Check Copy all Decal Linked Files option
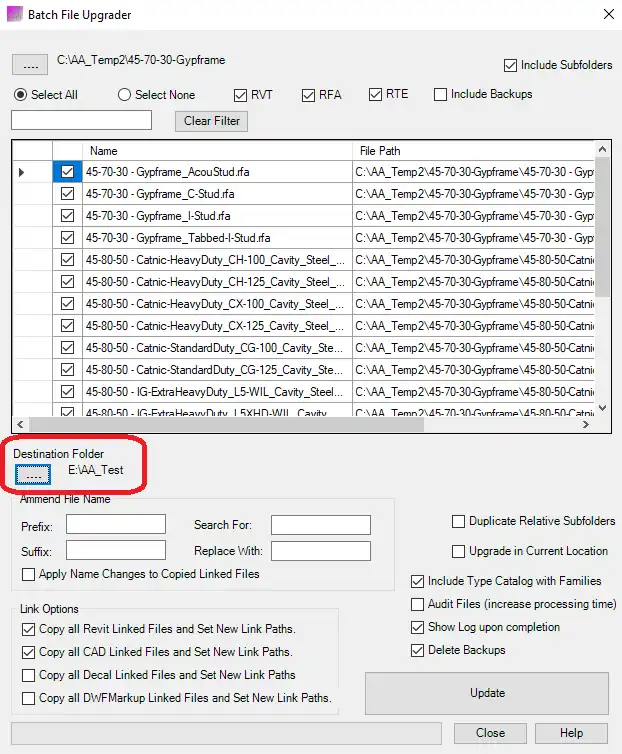This screenshot has width=622, height=754. pos(29,675)
